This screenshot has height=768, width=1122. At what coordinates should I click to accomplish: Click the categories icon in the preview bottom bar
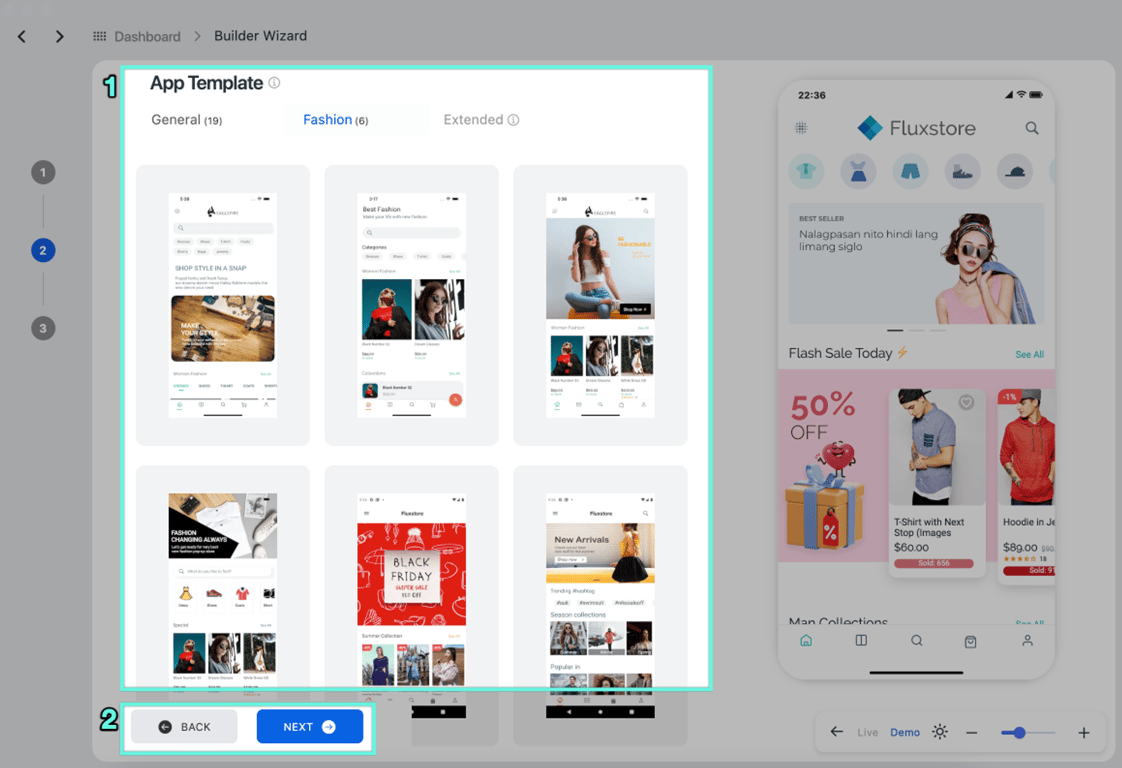(x=861, y=640)
